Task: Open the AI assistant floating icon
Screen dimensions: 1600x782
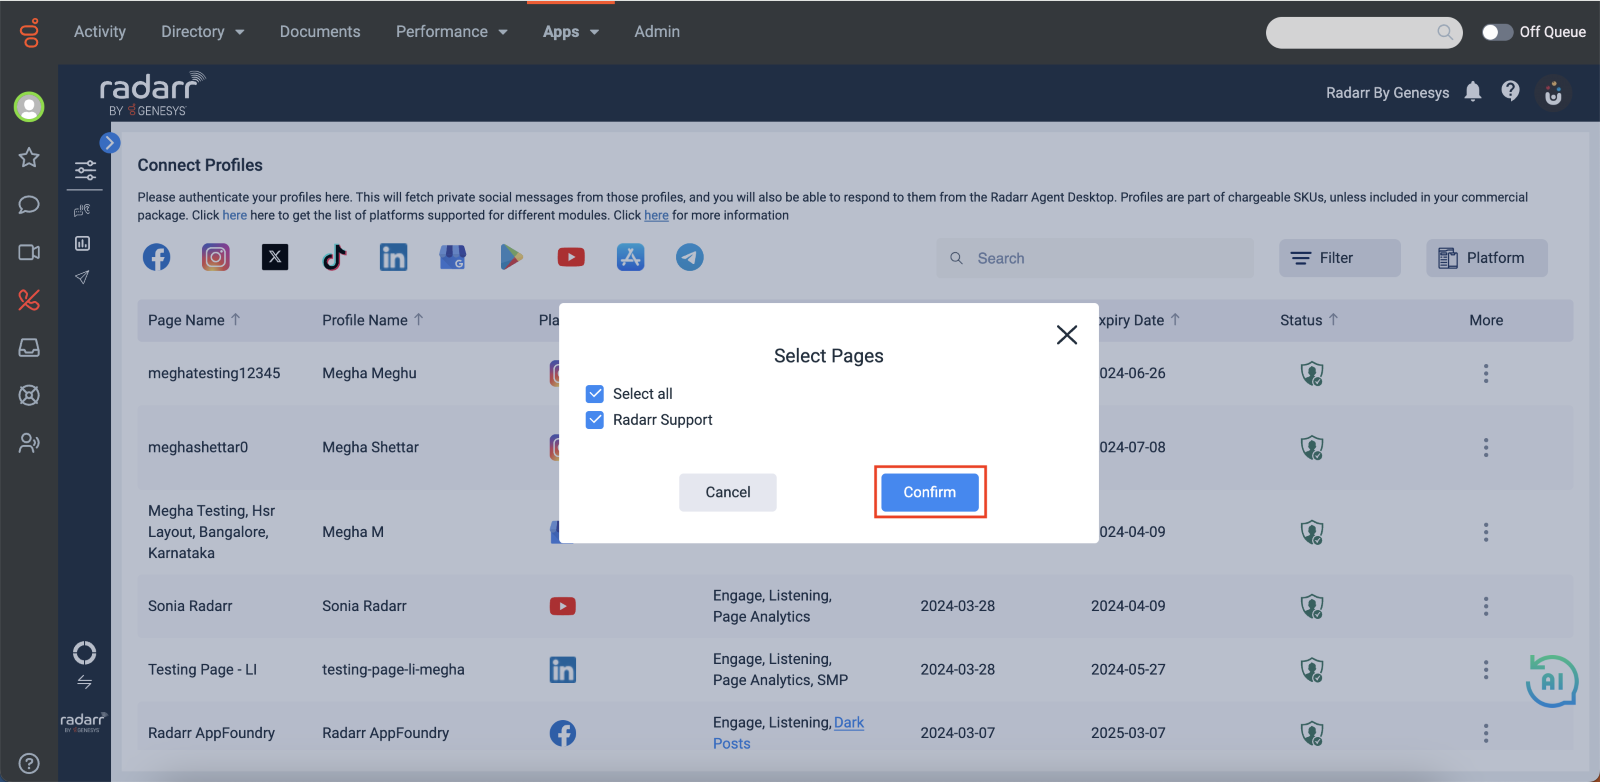Action: click(x=1552, y=681)
